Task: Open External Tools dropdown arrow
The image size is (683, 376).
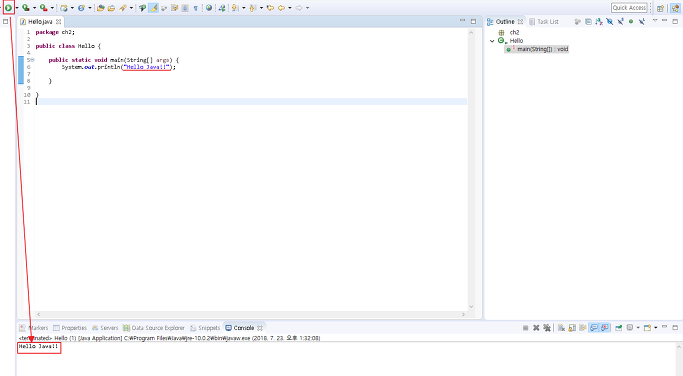Action: [x=52, y=8]
